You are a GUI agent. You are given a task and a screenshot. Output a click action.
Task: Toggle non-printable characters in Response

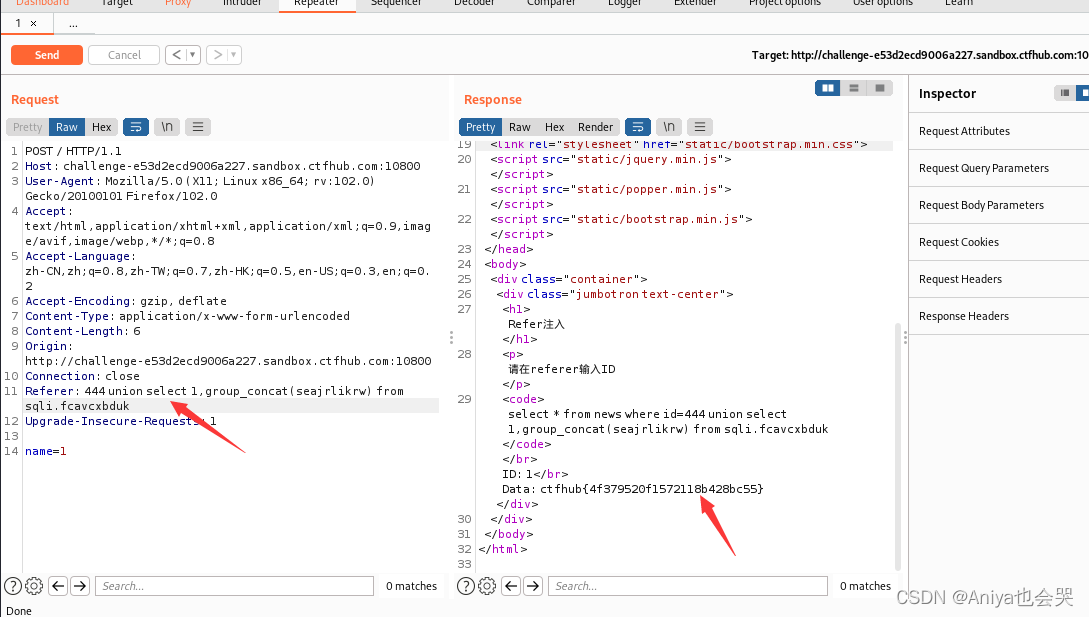pos(669,127)
